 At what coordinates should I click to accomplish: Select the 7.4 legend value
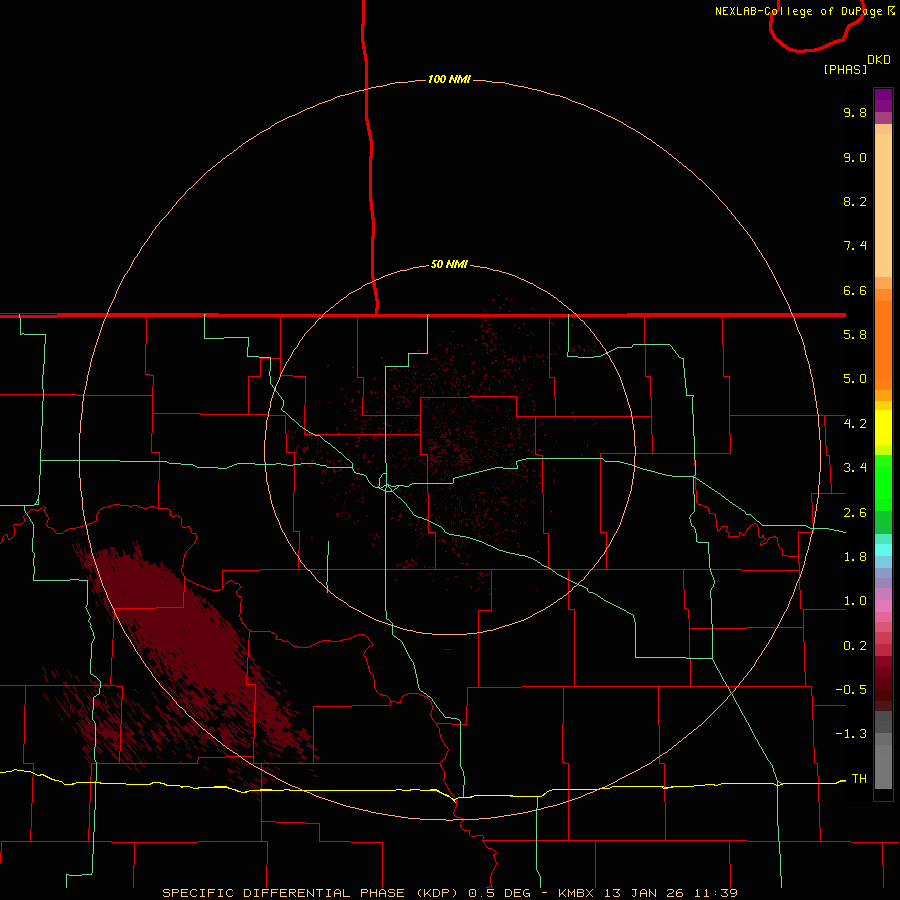tap(855, 246)
